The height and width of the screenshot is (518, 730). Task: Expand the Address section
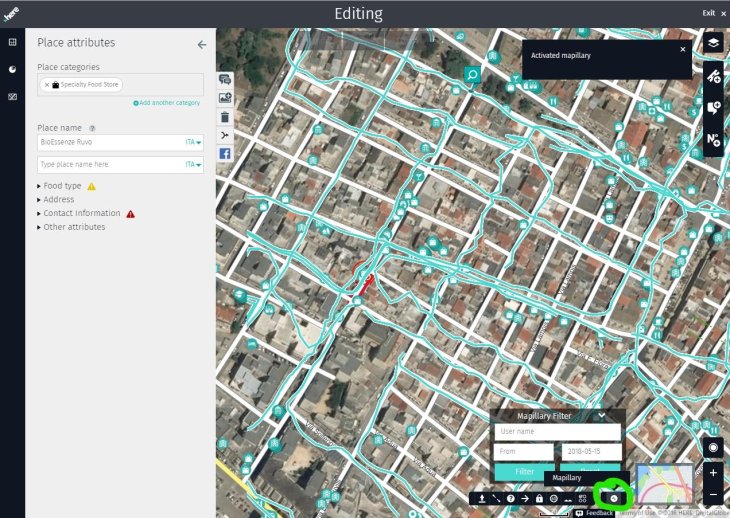(x=59, y=199)
